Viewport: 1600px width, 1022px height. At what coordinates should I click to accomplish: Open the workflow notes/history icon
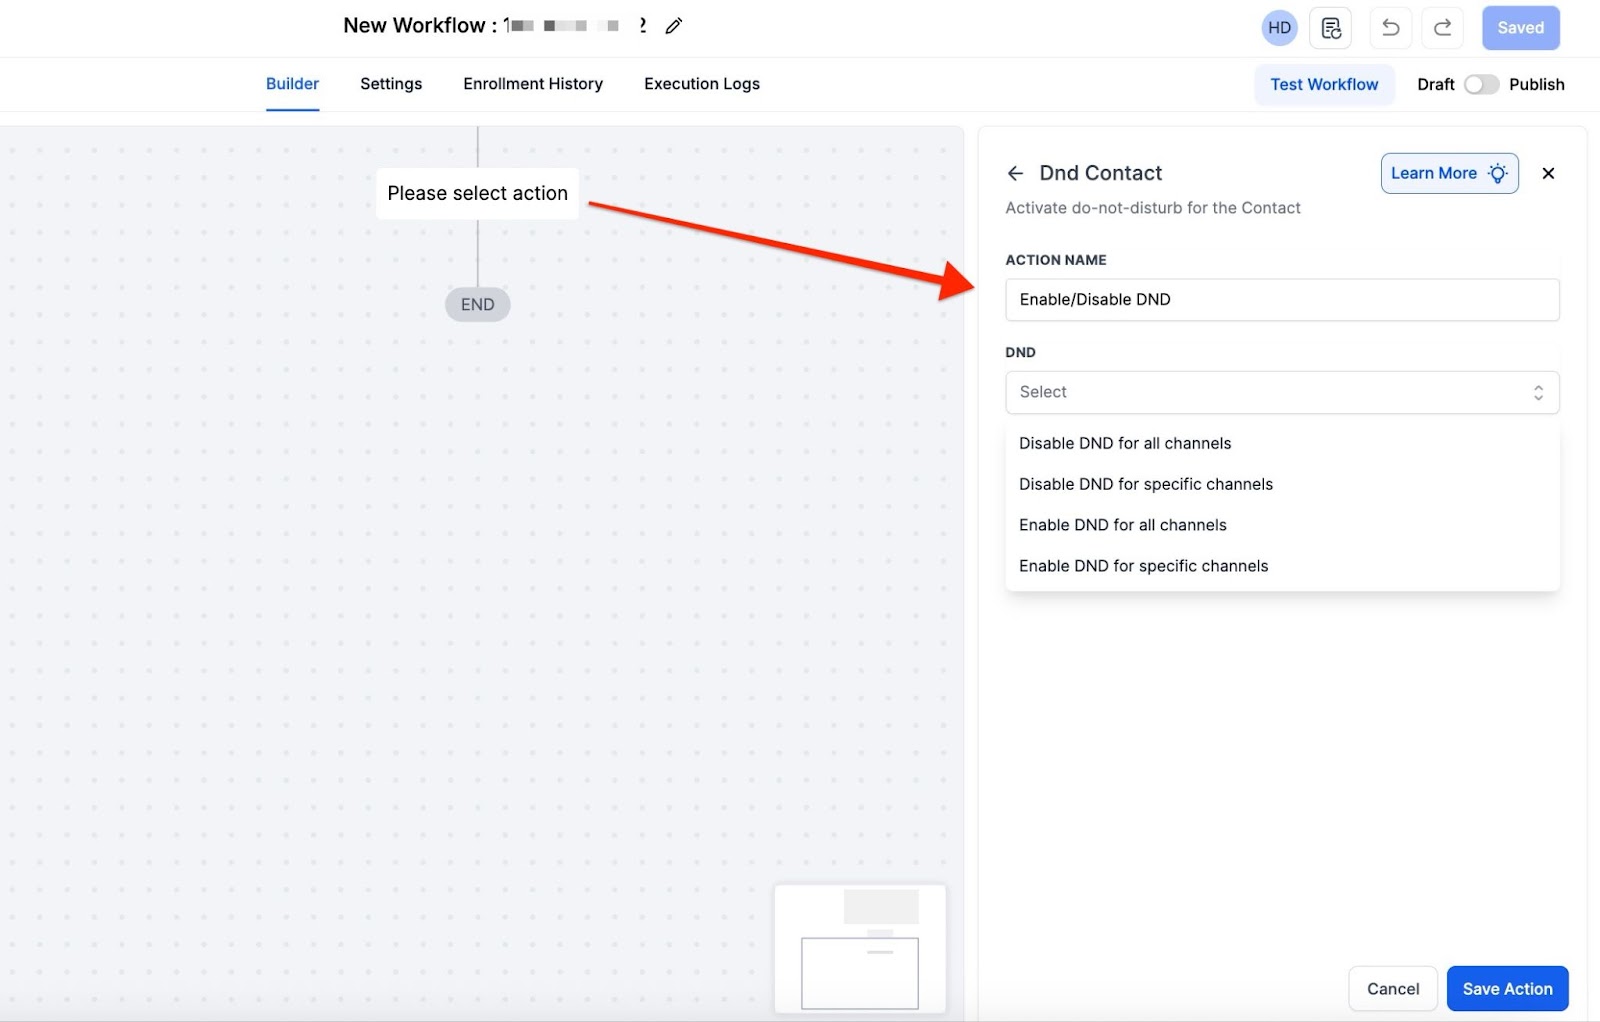tap(1330, 28)
